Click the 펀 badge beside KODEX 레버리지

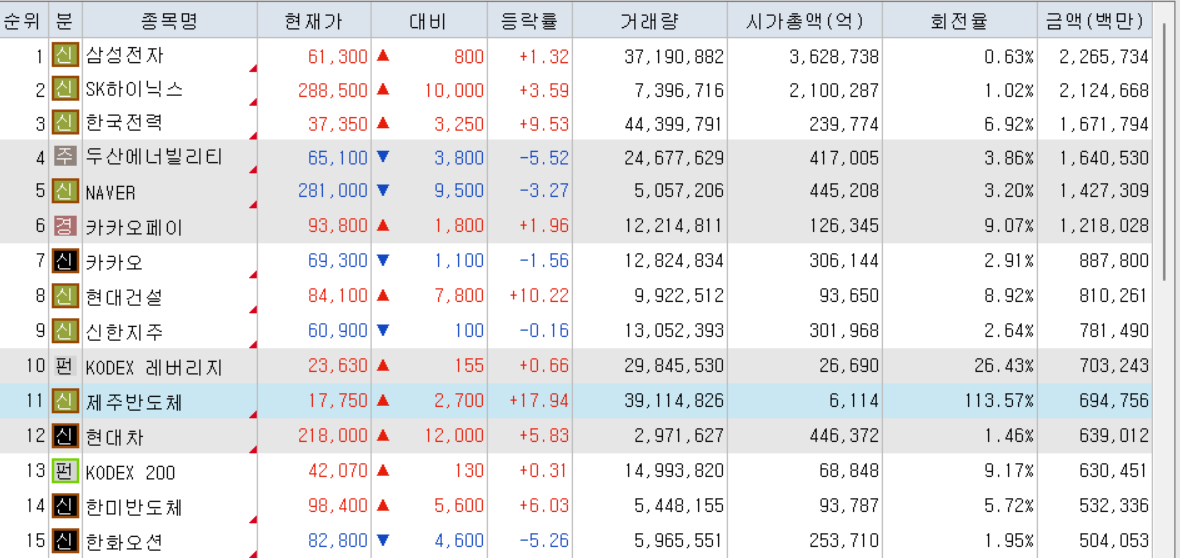coord(65,366)
